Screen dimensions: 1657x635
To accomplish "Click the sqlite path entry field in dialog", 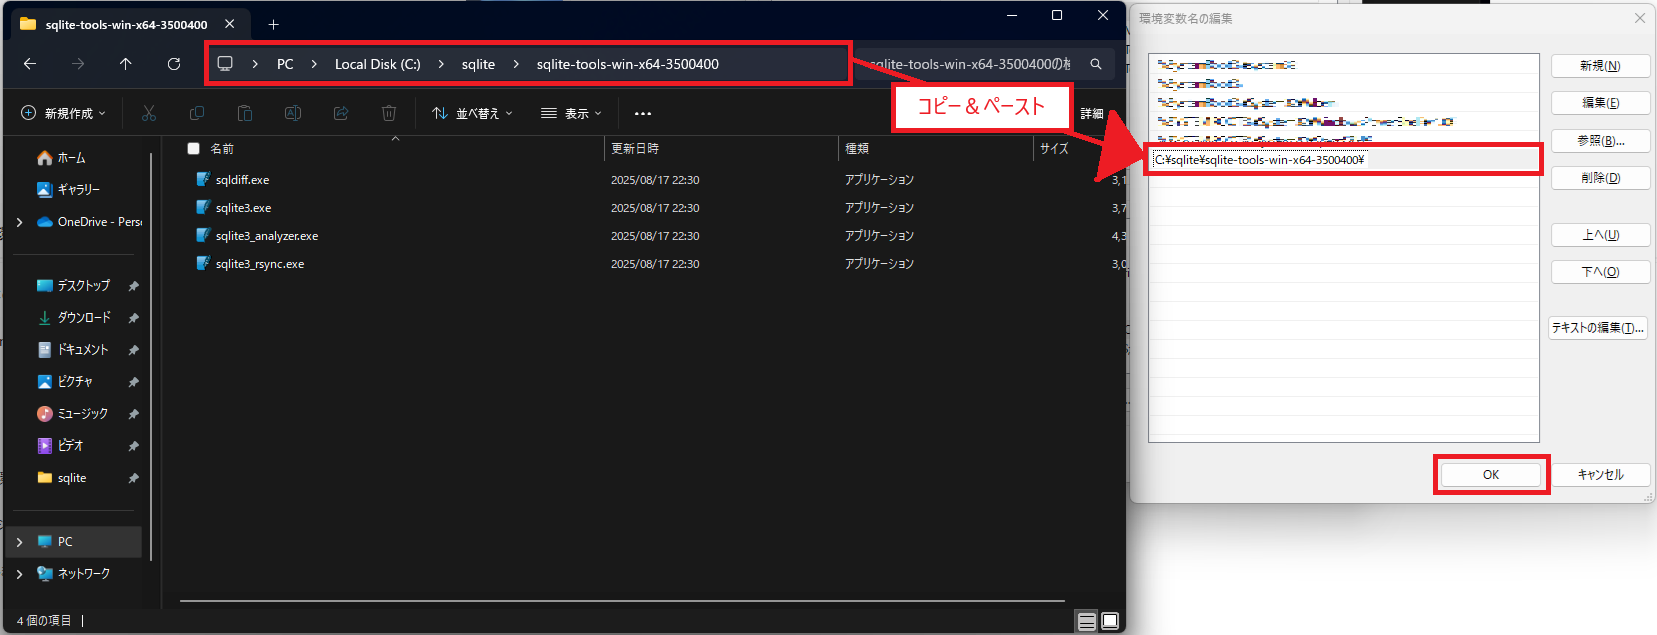I will pyautogui.click(x=1343, y=160).
